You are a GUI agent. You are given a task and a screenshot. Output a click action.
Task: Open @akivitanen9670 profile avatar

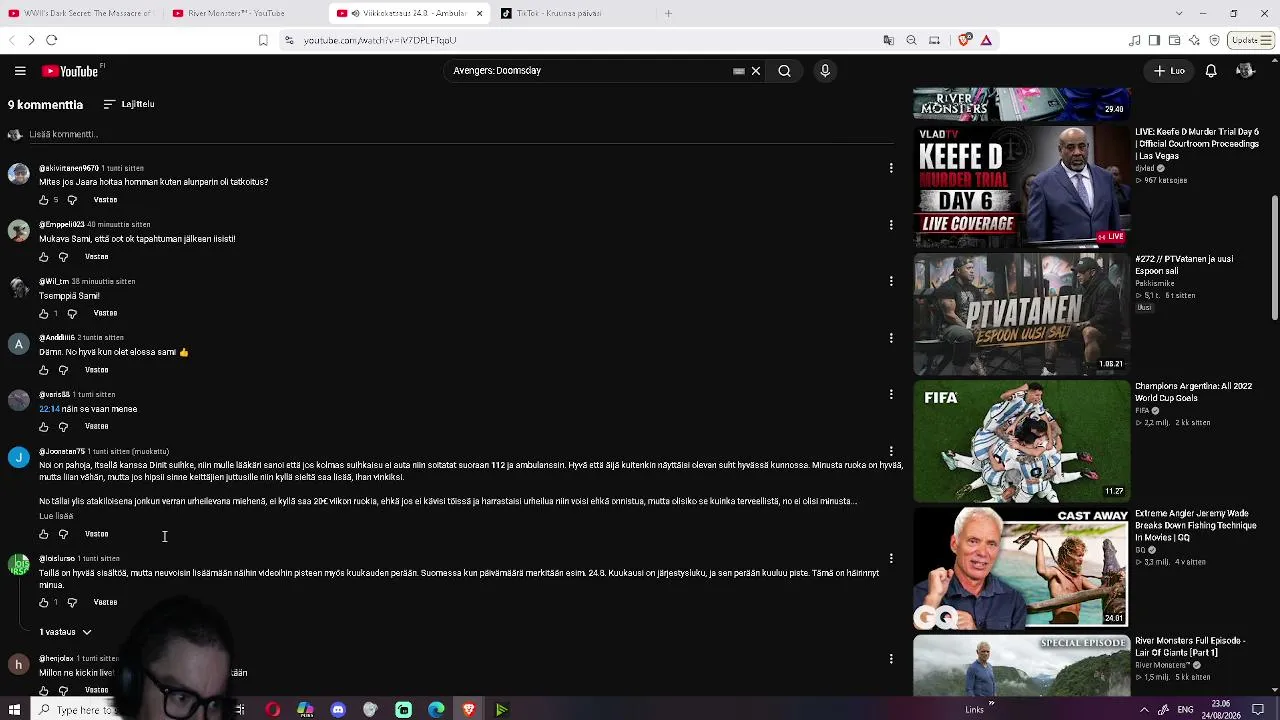pos(19,174)
